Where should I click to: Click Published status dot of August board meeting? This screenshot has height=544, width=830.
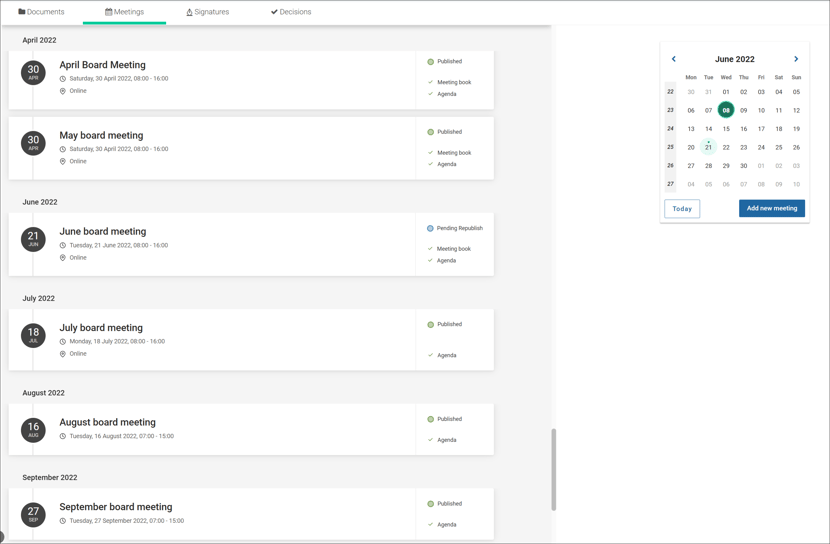pyautogui.click(x=430, y=419)
